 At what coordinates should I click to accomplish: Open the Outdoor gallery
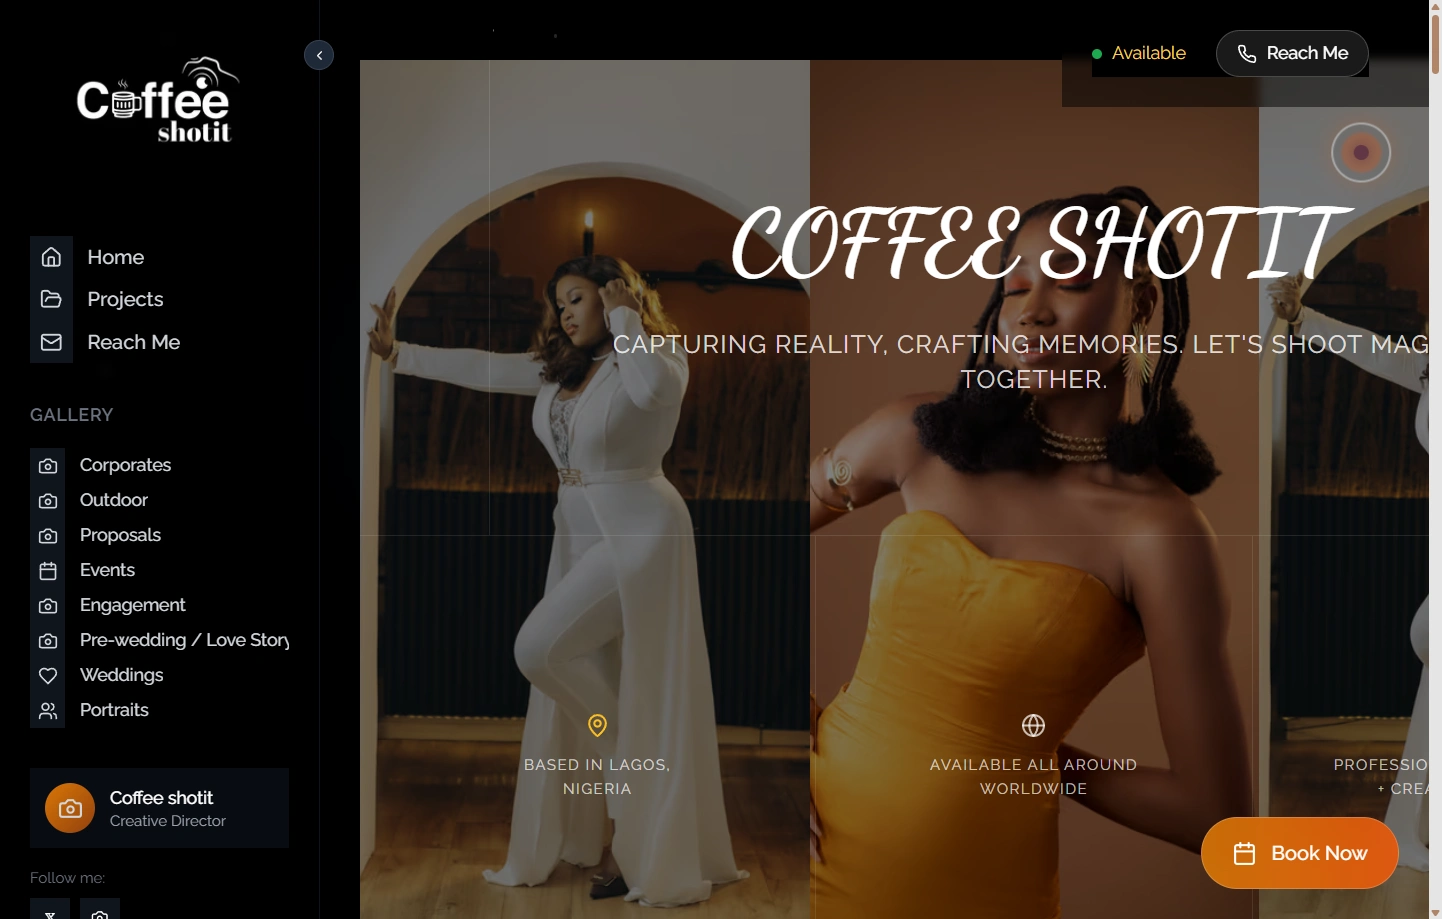pos(113,500)
